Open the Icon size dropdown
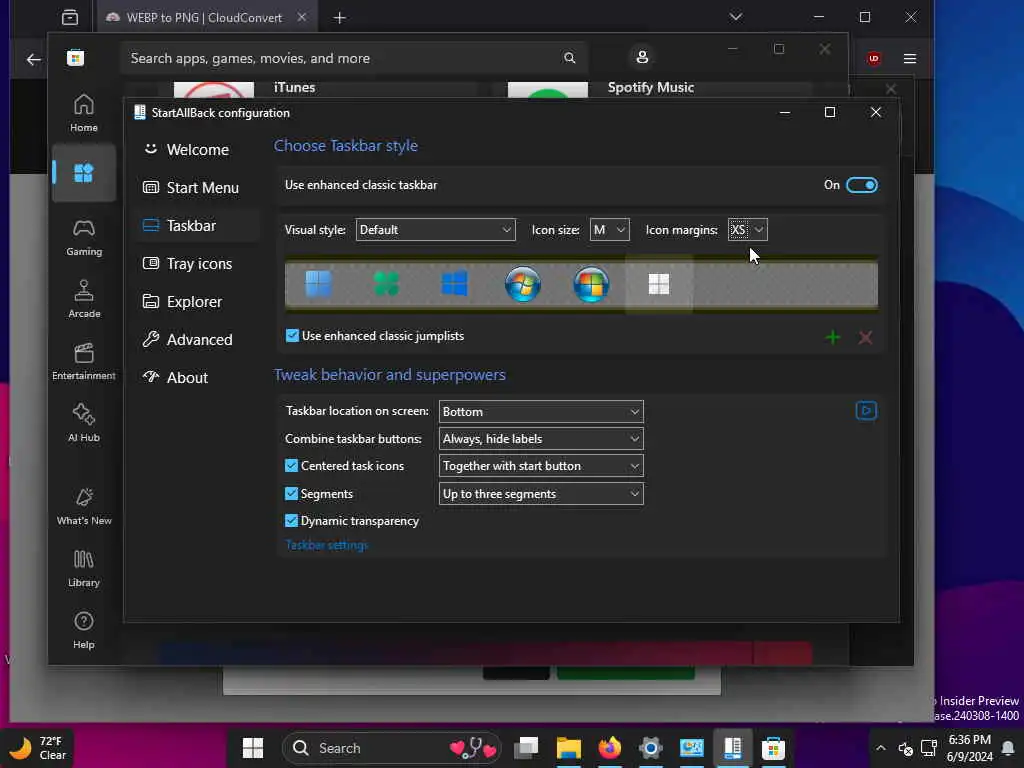Viewport: 1024px width, 768px height. (609, 230)
